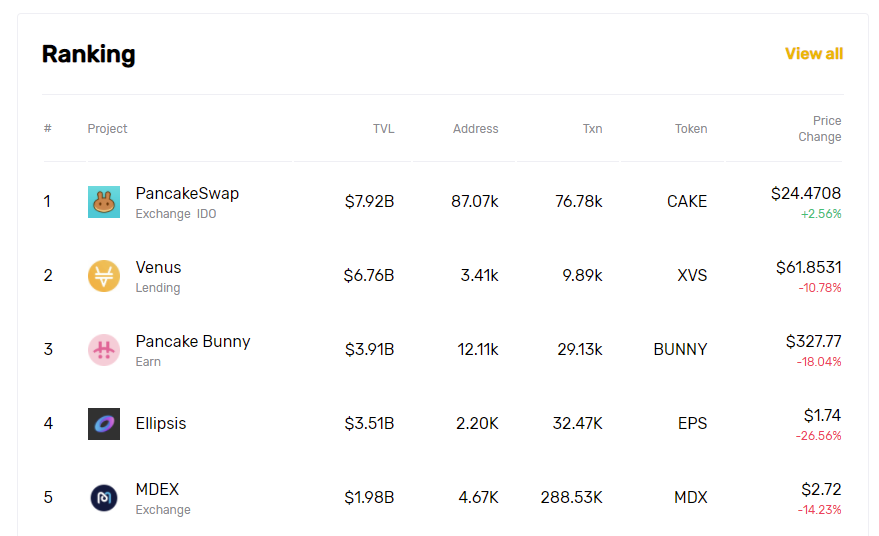Click the 288.53K transaction count
Image resolution: width=879 pixels, height=536 pixels.
coord(571,498)
